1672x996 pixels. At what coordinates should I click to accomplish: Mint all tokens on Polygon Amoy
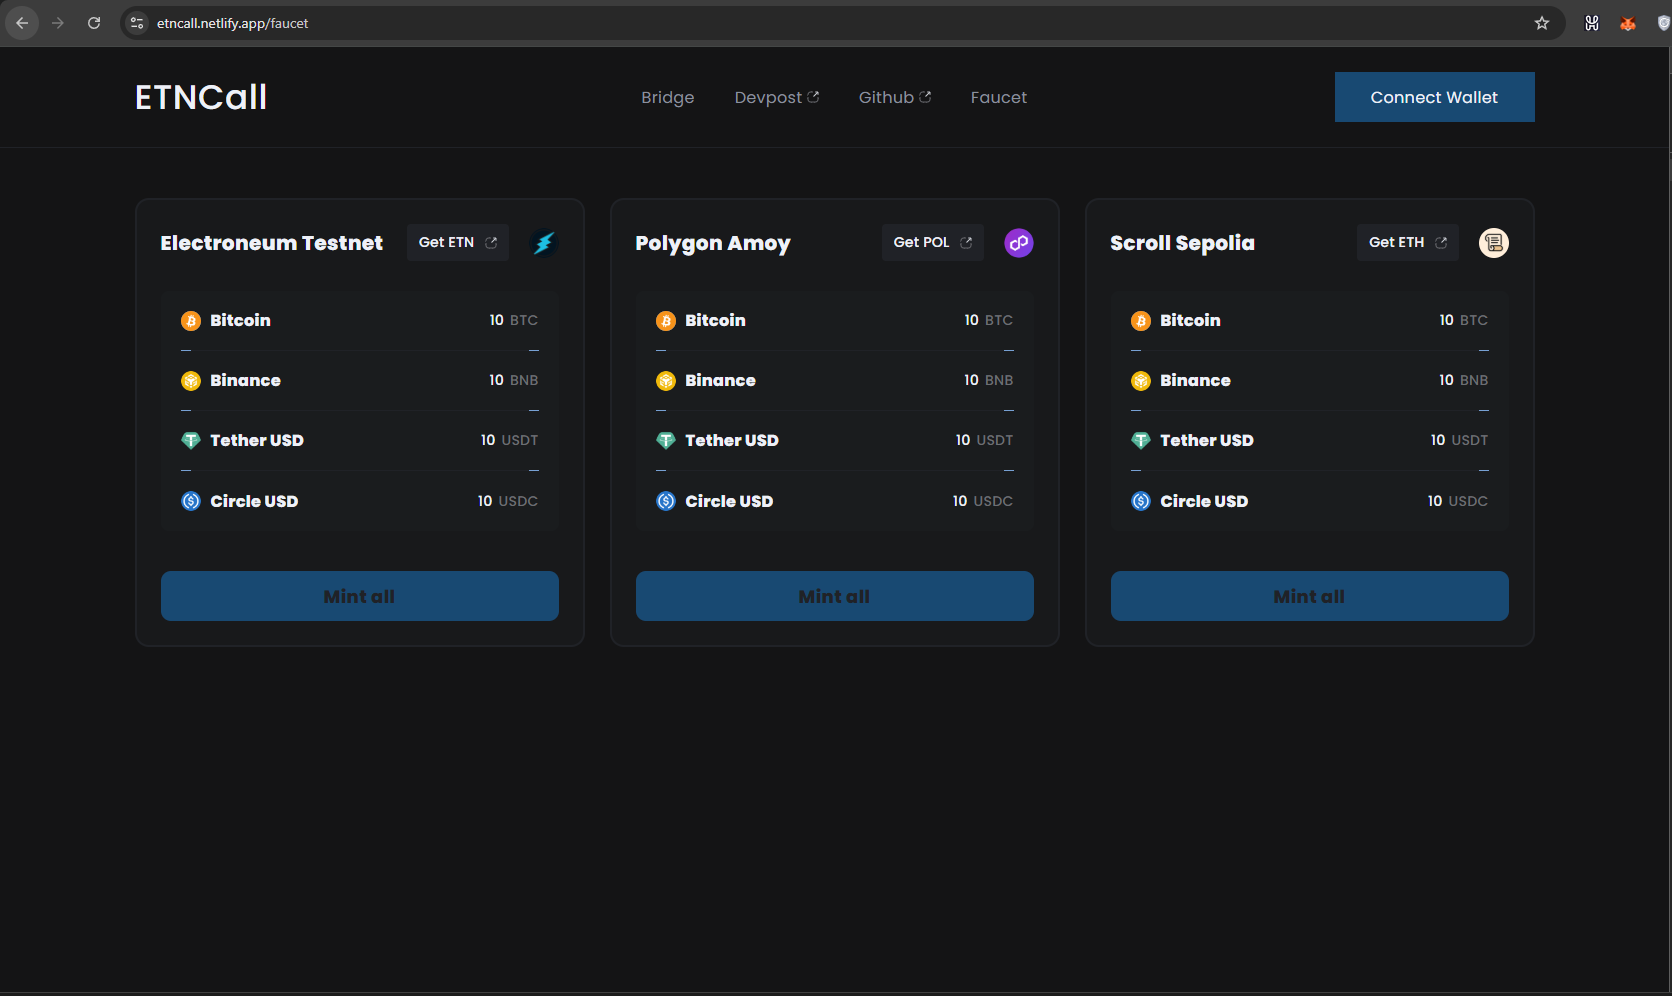(x=835, y=596)
